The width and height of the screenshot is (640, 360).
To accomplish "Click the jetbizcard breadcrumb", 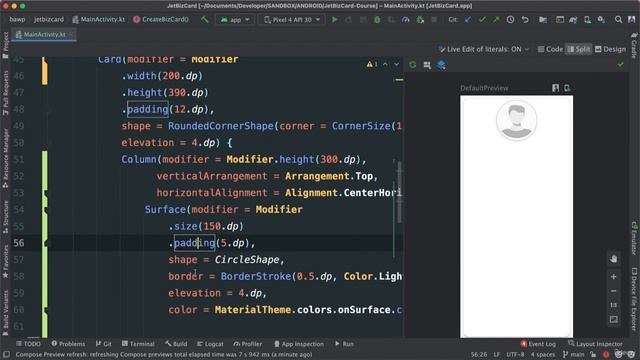I will click(49, 19).
